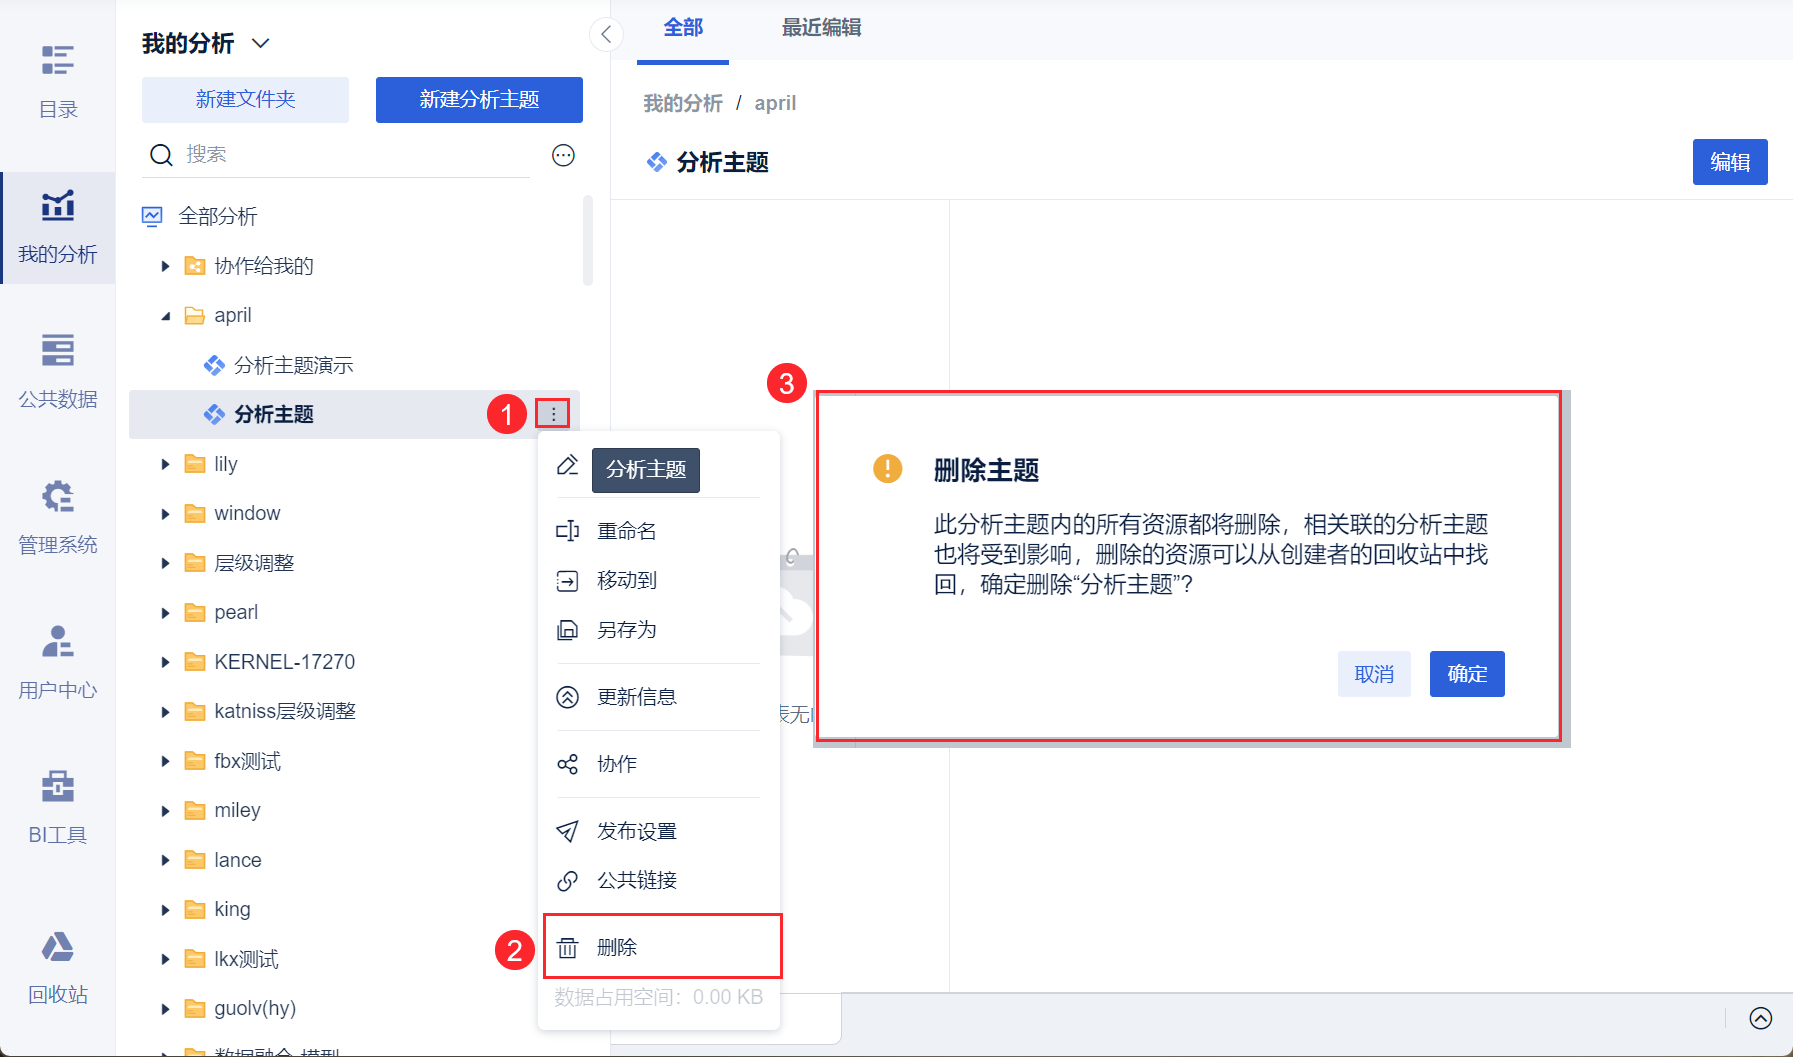Click the 协作给我的 shared folder icon
The image size is (1793, 1057).
[195, 266]
